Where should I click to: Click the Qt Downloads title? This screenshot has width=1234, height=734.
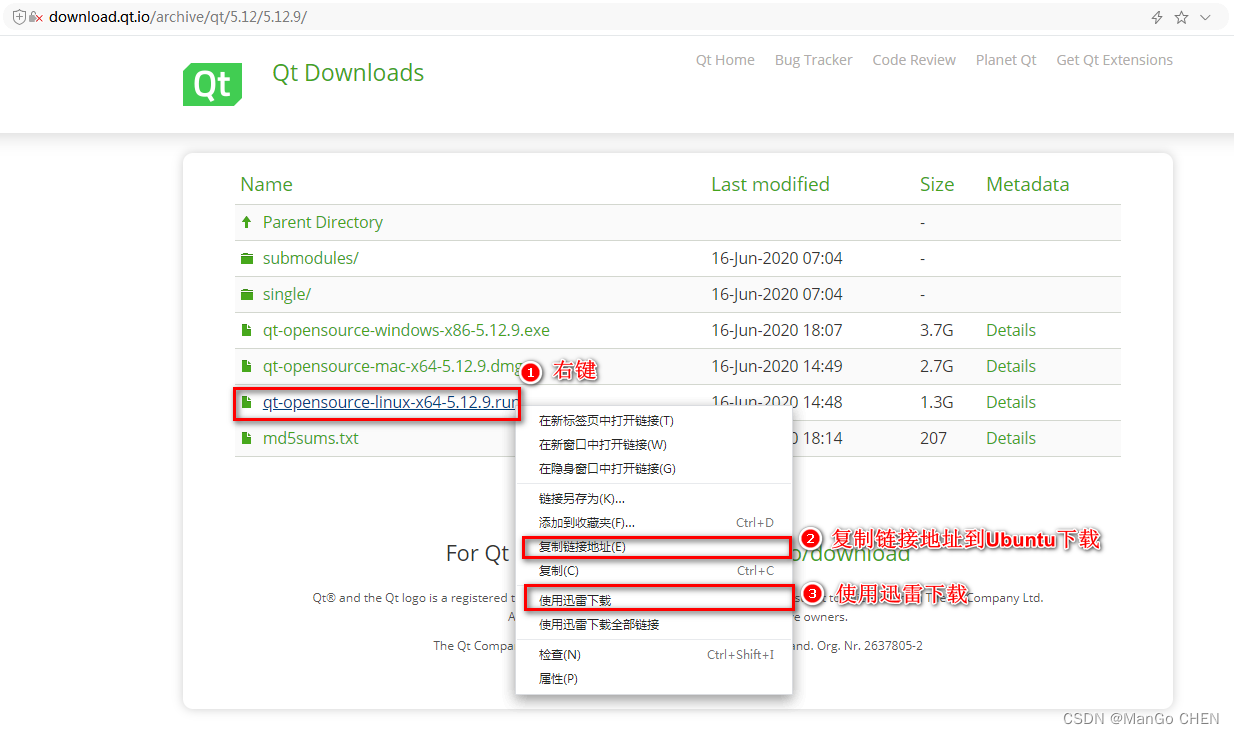point(348,73)
